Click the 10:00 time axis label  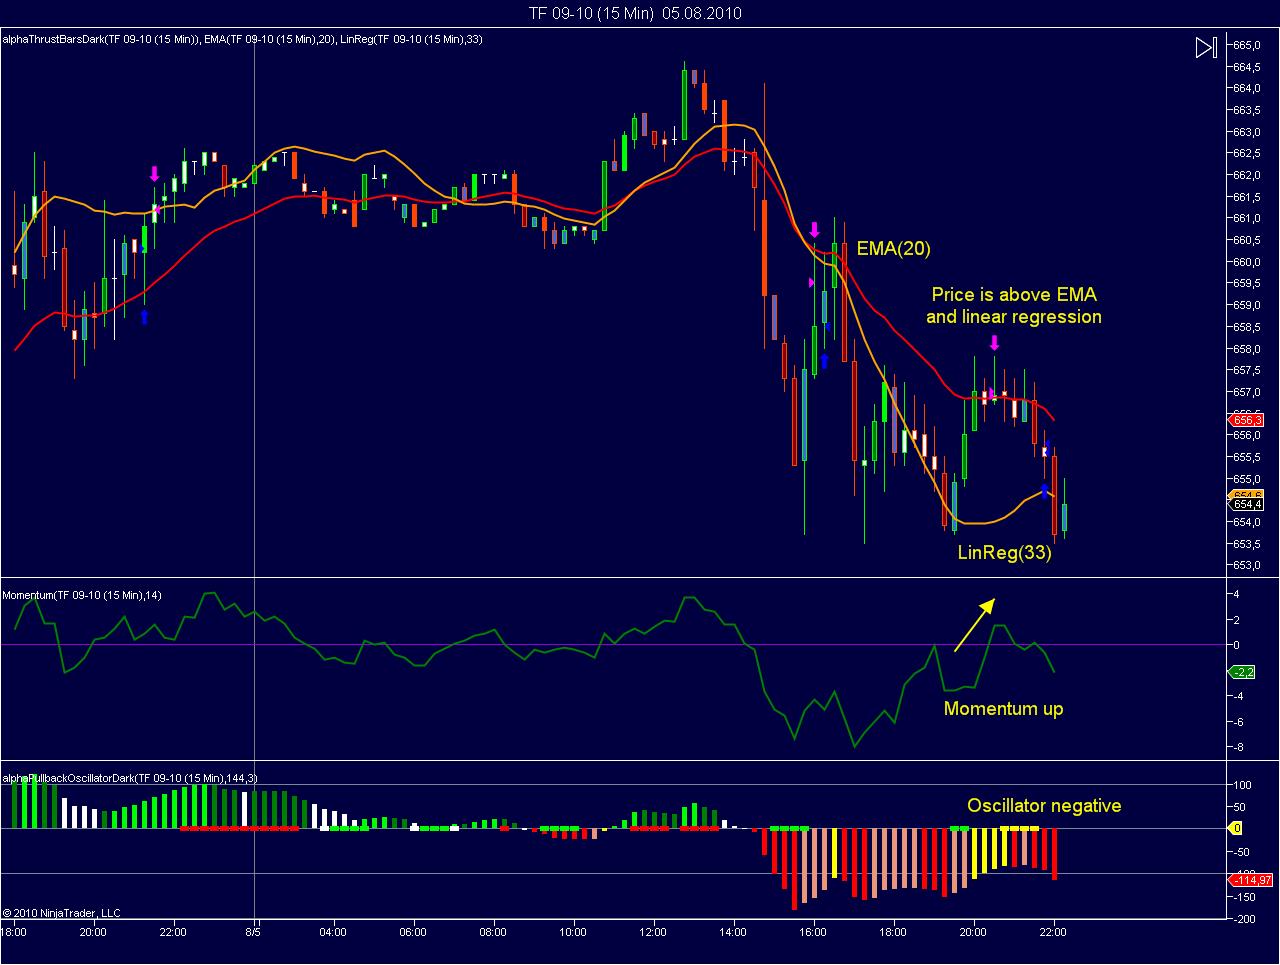pos(573,932)
